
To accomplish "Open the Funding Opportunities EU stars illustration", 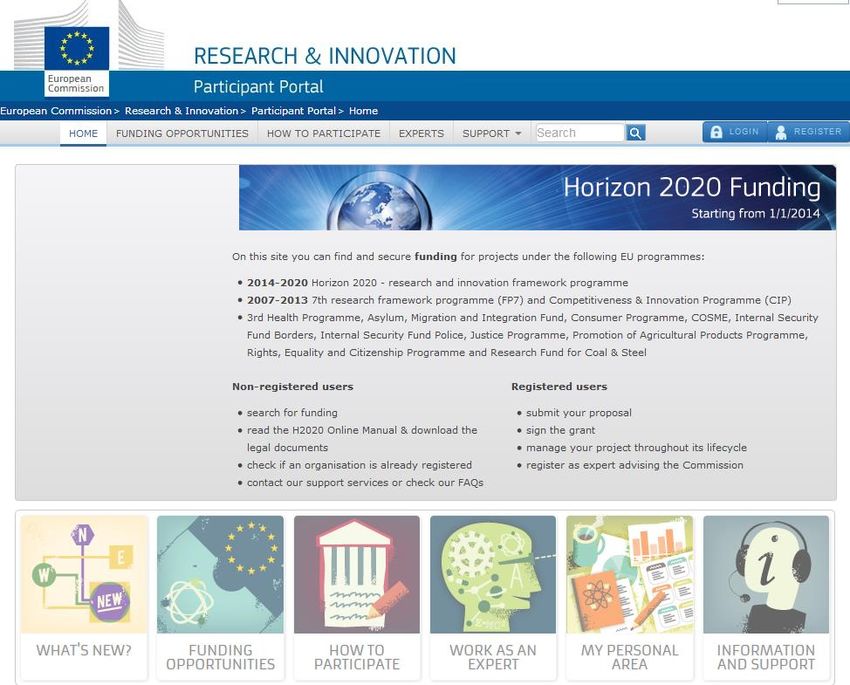I will pyautogui.click(x=220, y=574).
